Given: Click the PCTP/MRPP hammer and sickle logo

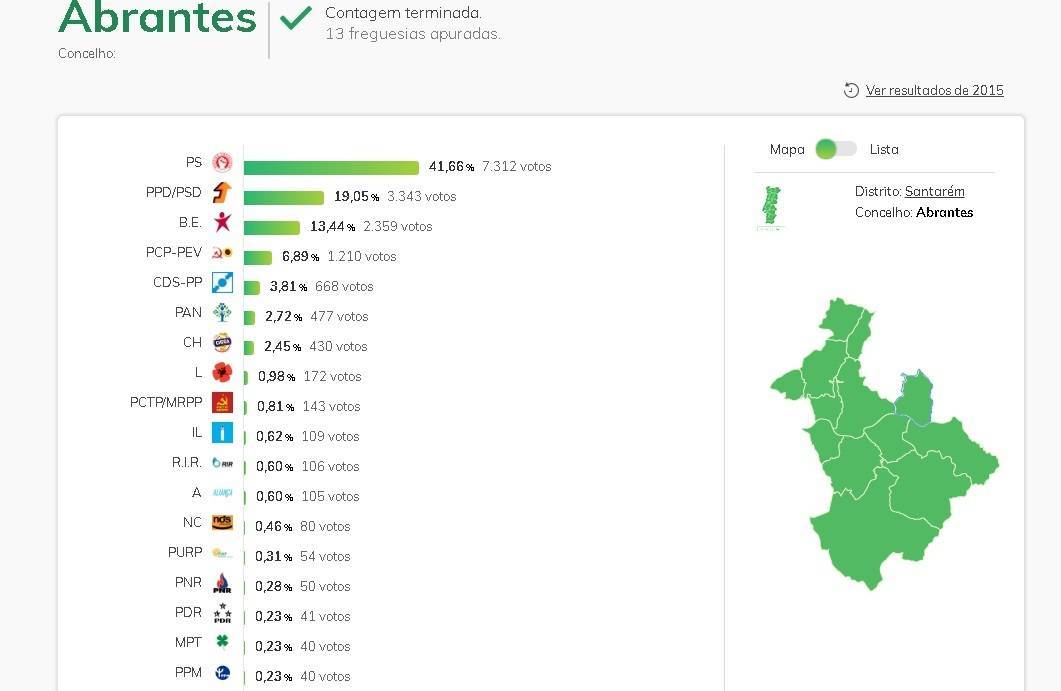Looking at the screenshot, I should [222, 403].
